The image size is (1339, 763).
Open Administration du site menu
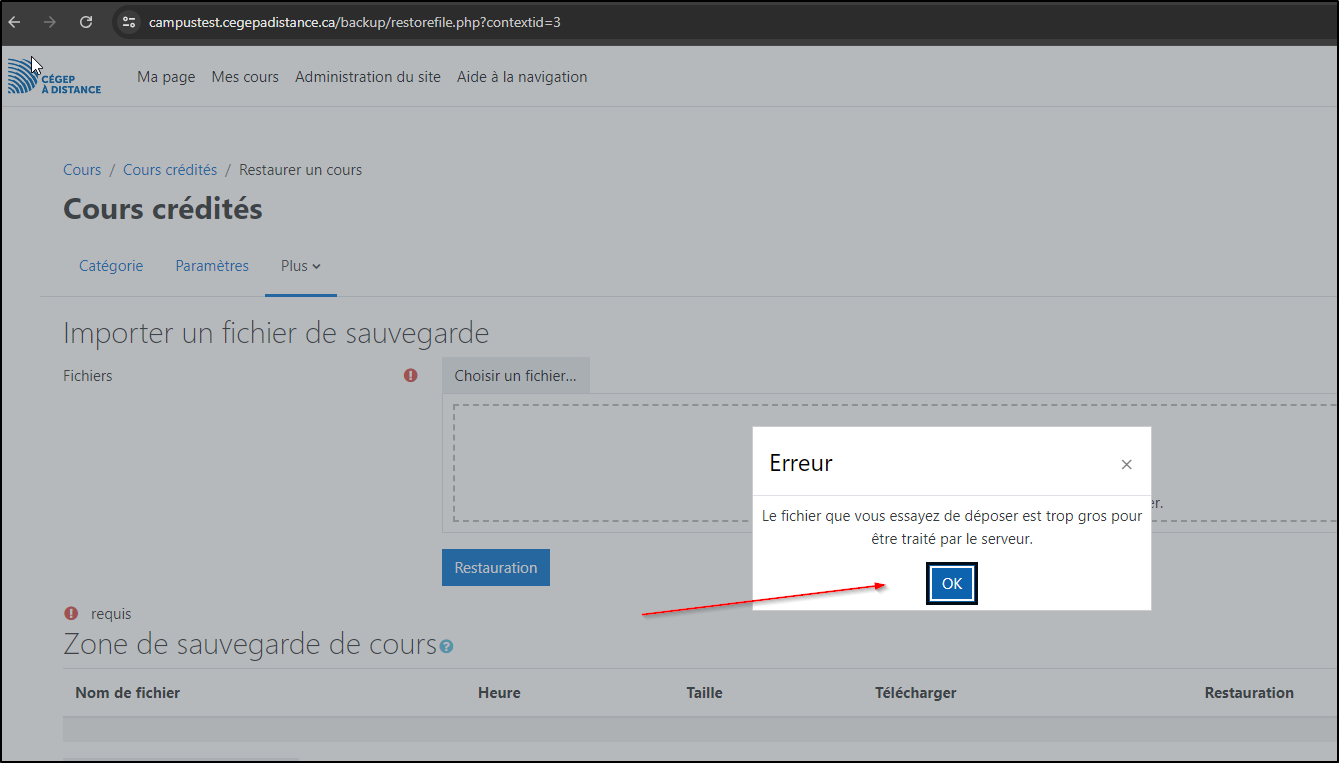pyautogui.click(x=367, y=77)
